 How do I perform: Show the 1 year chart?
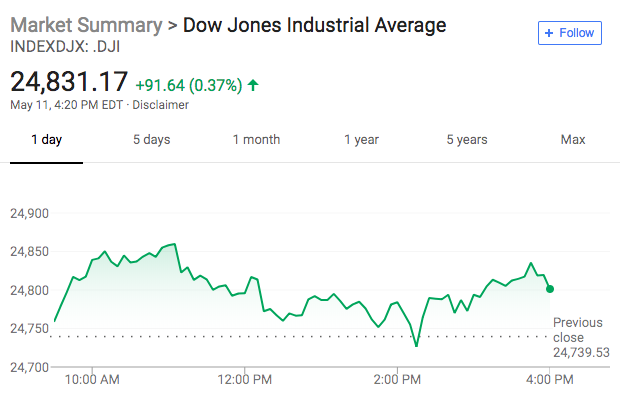pos(361,140)
